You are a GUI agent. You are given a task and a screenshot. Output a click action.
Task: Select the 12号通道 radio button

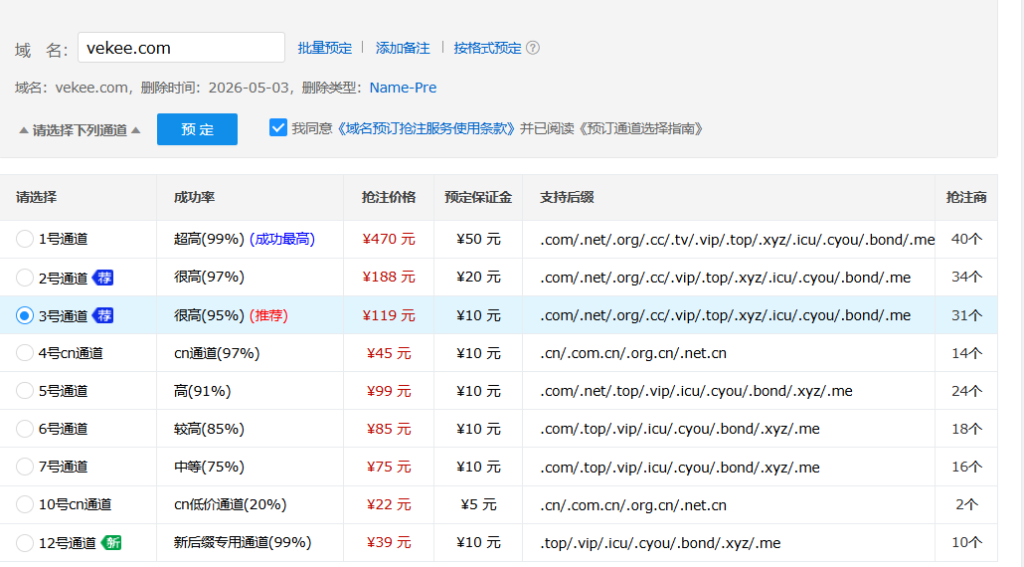25,543
